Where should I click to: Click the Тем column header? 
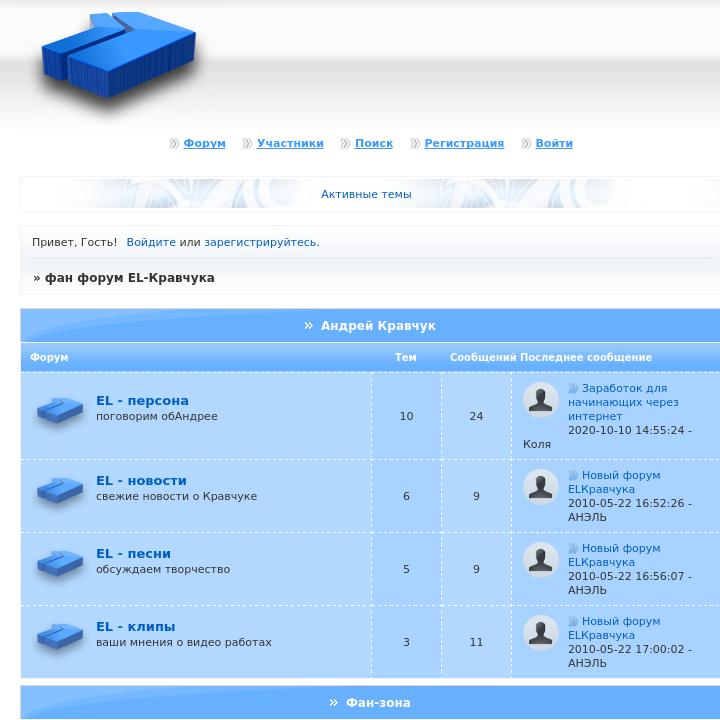405,357
